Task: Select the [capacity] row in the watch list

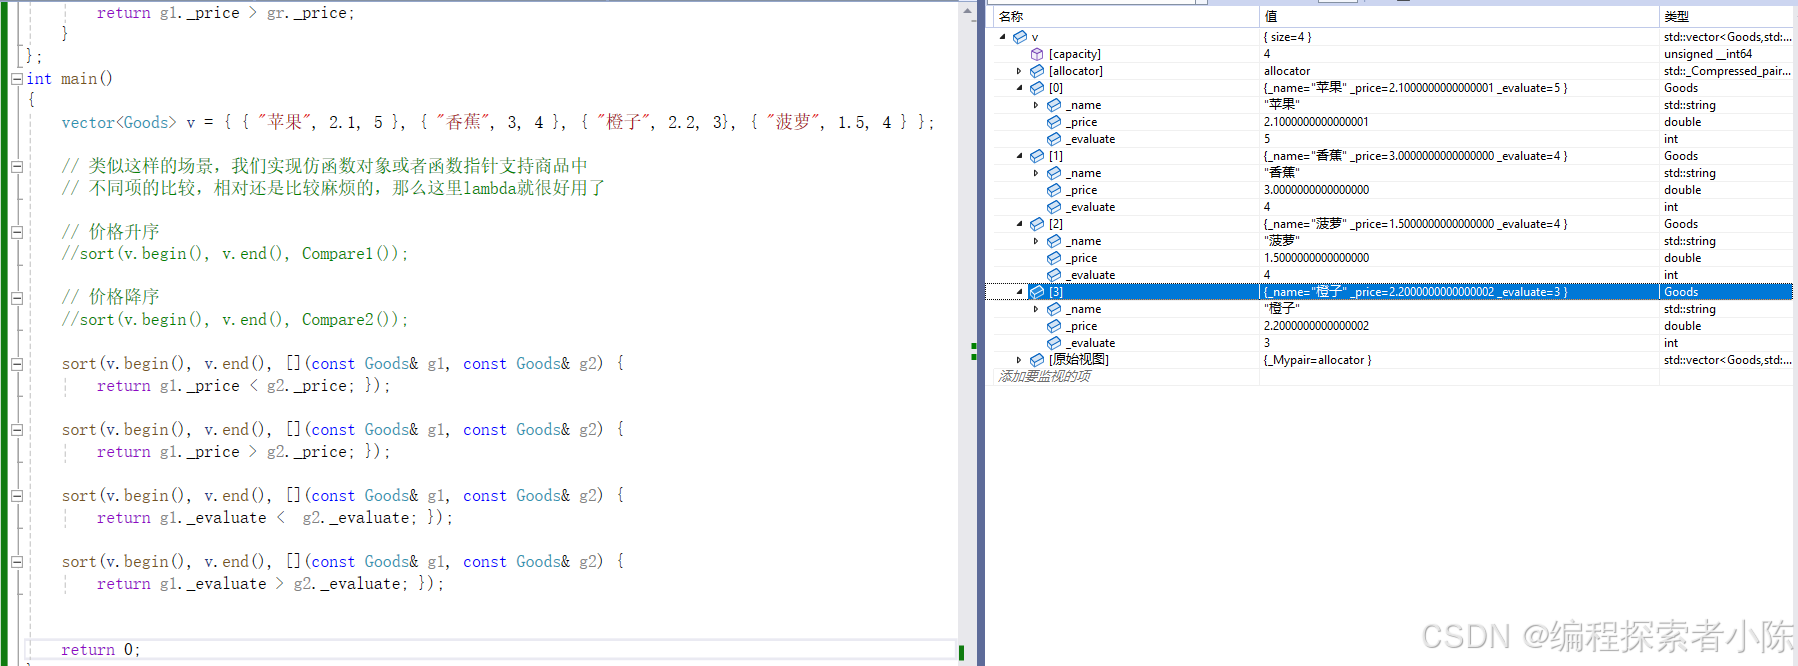Action: [x=1391, y=54]
